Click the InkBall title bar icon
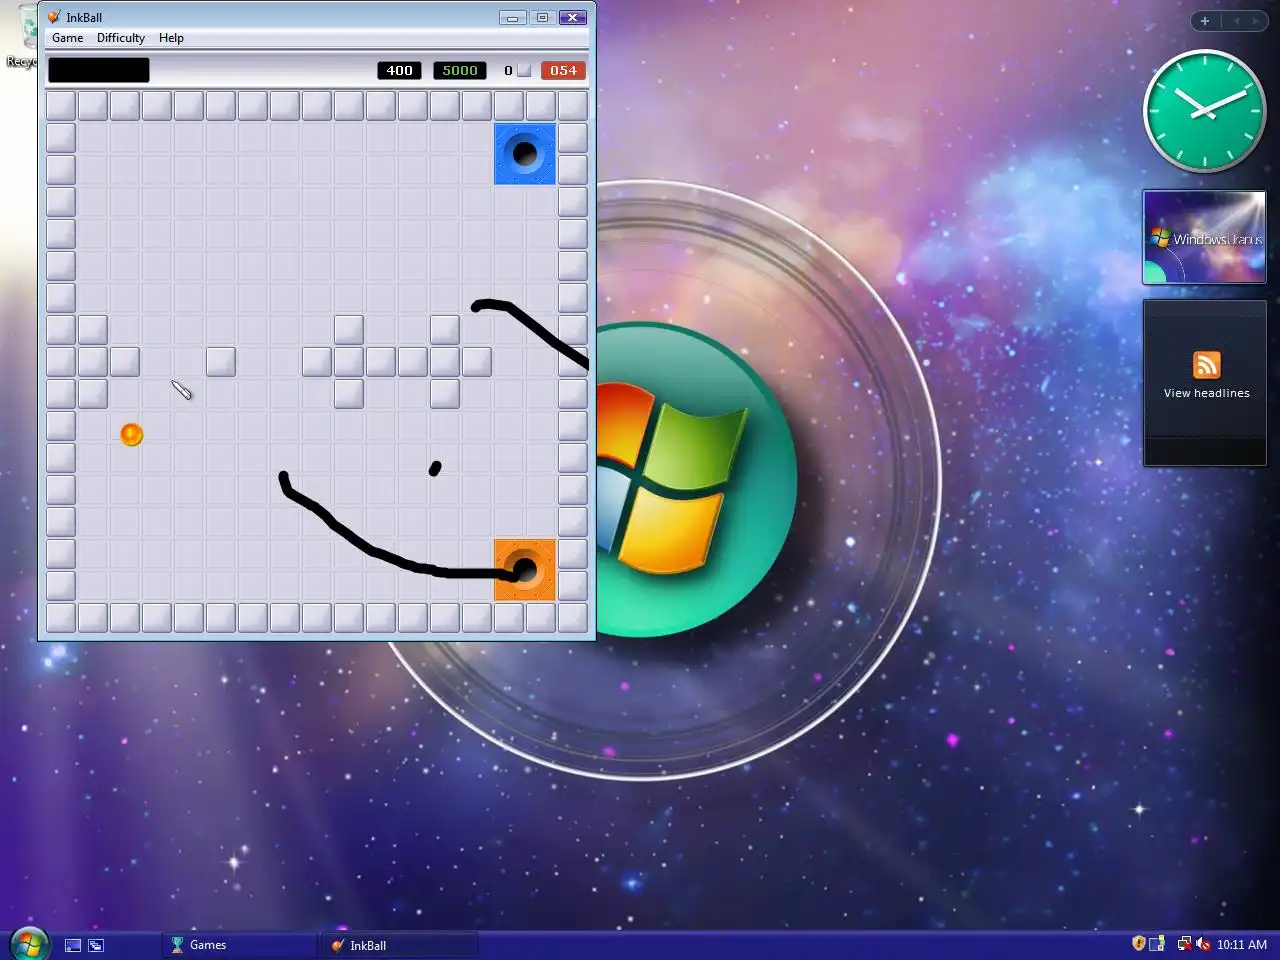The height and width of the screenshot is (960, 1280). click(x=54, y=17)
